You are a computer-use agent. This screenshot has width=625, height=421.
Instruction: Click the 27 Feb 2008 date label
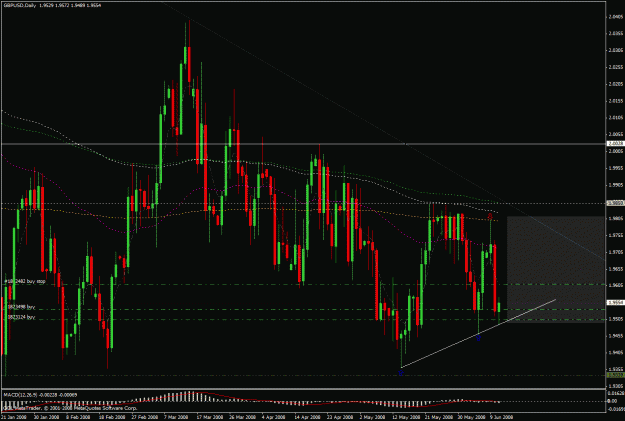tap(145, 417)
